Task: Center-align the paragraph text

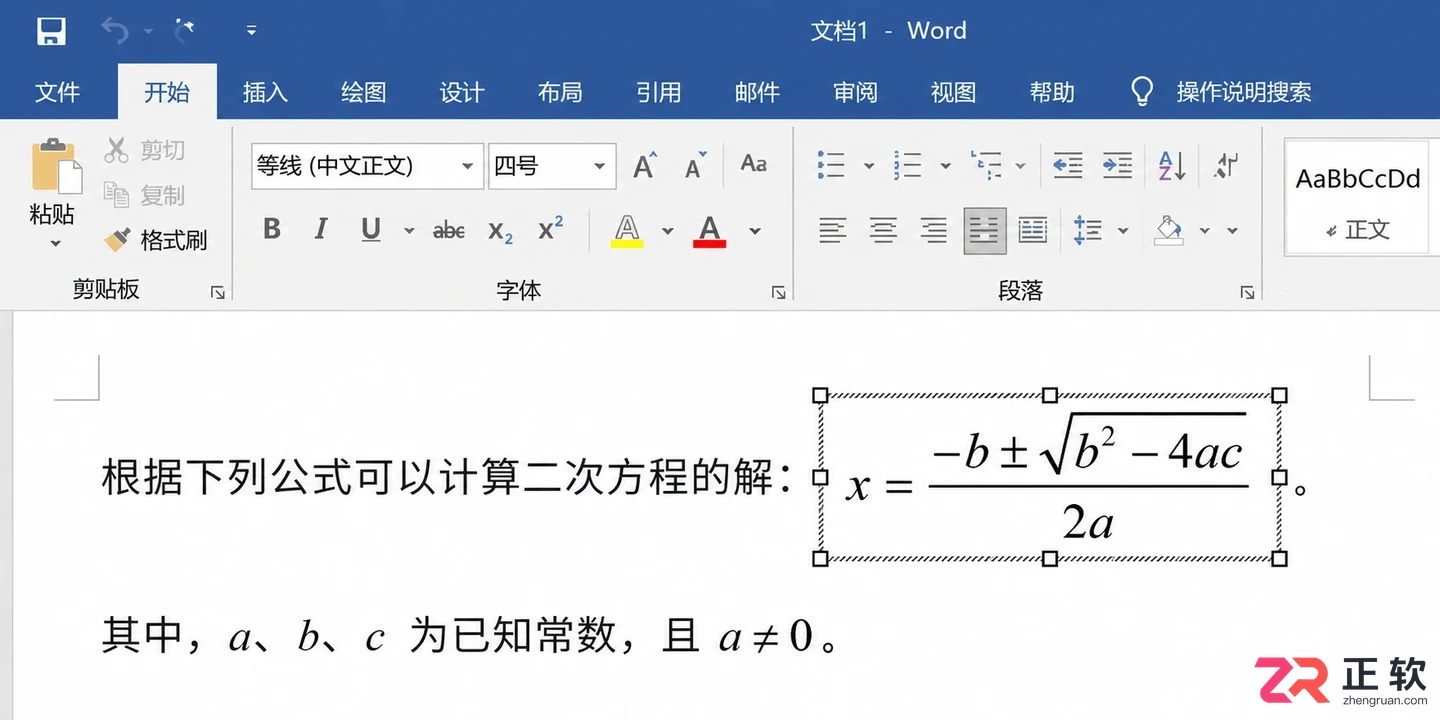Action: [883, 231]
